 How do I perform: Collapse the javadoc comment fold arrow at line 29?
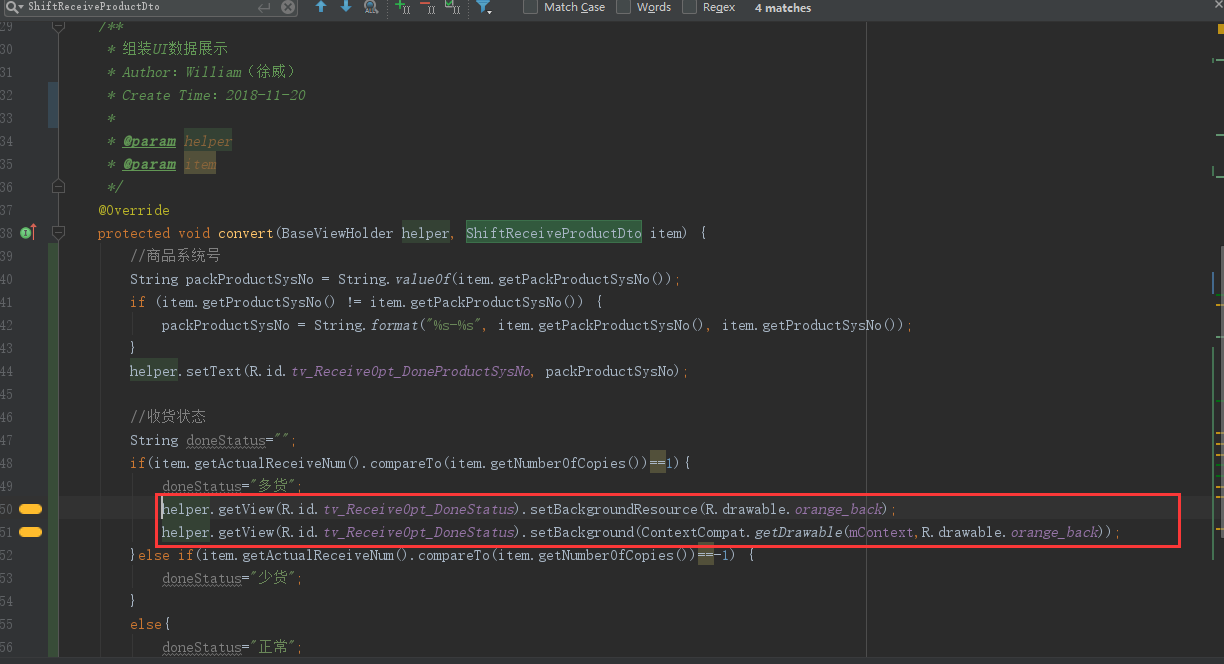(57, 26)
